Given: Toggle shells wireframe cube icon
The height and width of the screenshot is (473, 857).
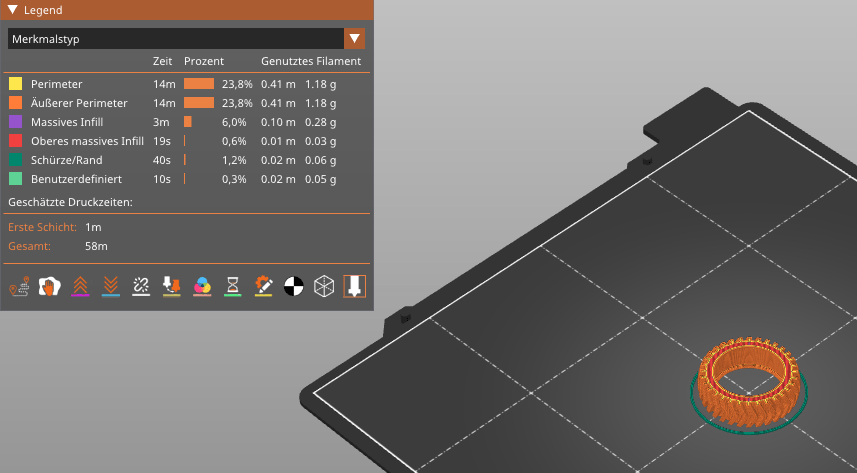Looking at the screenshot, I should (x=324, y=286).
